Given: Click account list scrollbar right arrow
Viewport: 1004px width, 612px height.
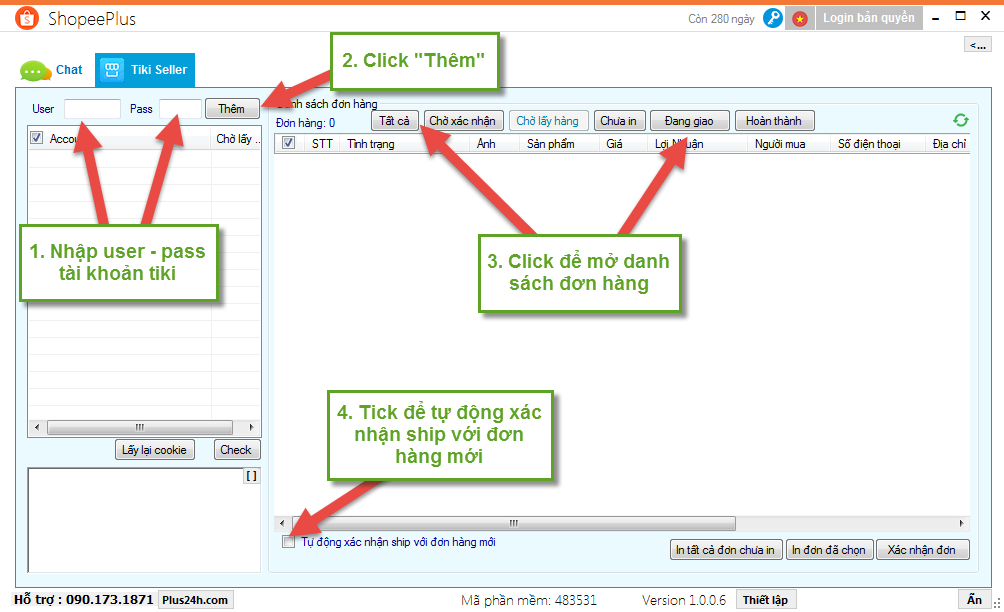Looking at the screenshot, I should [x=252, y=427].
